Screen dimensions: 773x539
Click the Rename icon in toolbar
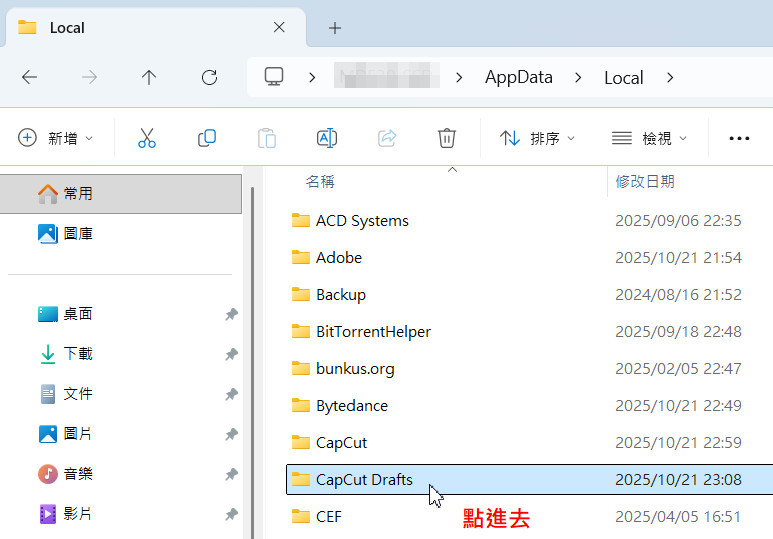click(x=326, y=139)
